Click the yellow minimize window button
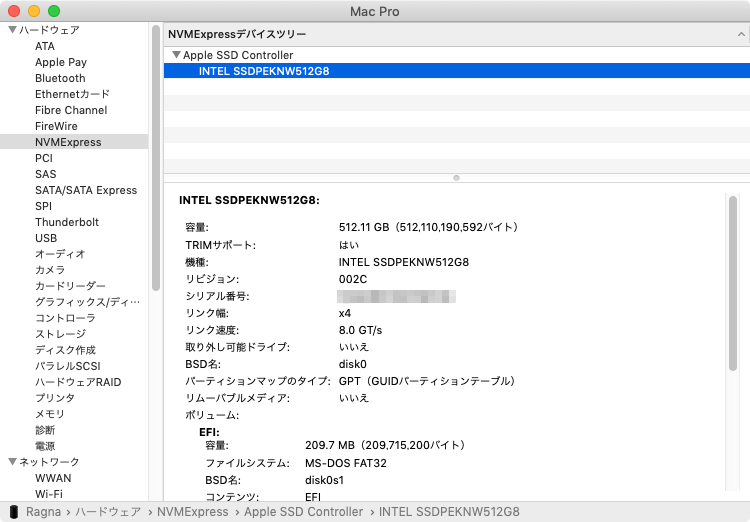Image resolution: width=750 pixels, height=522 pixels. pyautogui.click(x=34, y=11)
